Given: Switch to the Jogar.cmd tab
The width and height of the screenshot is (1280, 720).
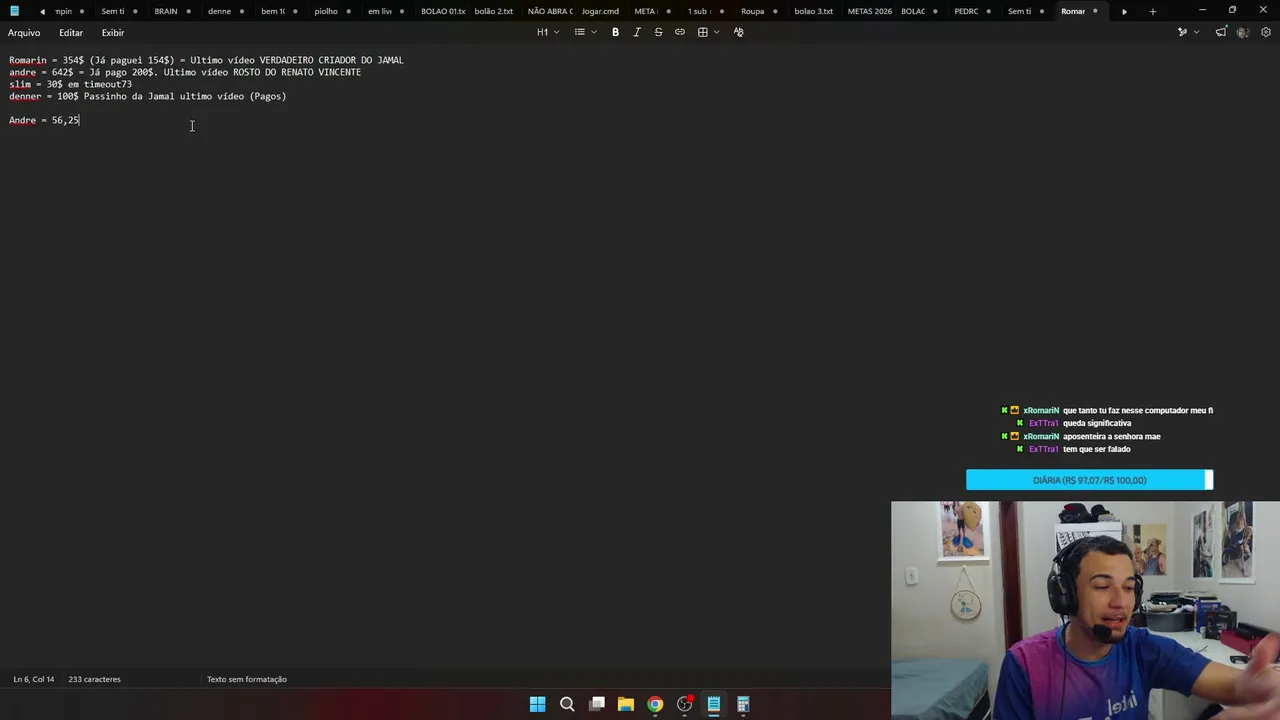Looking at the screenshot, I should coord(600,11).
